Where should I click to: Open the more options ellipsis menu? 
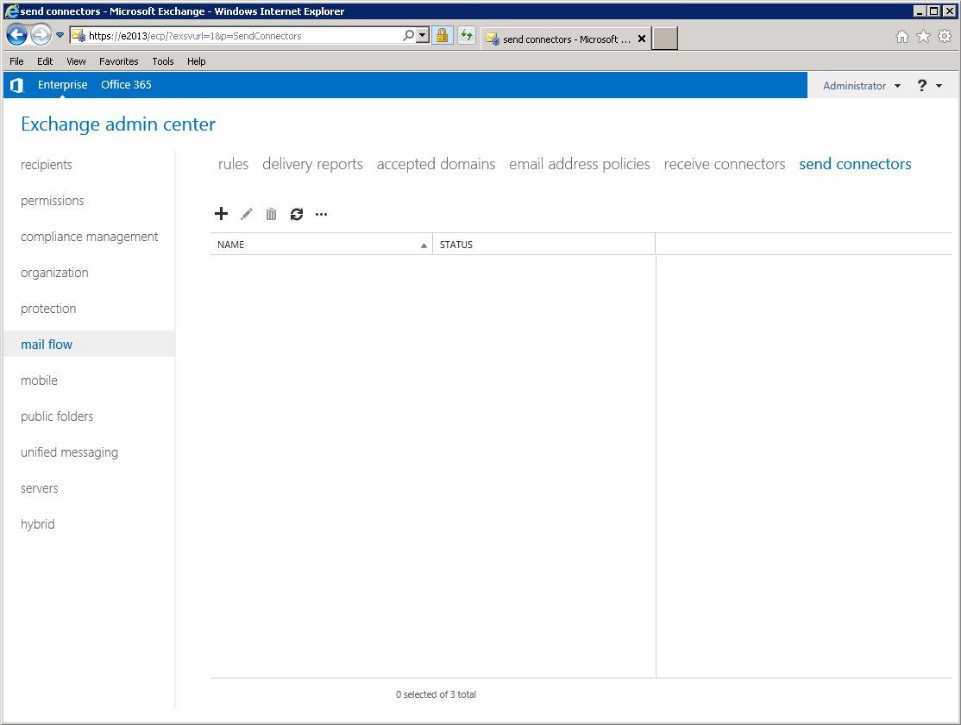coord(321,214)
